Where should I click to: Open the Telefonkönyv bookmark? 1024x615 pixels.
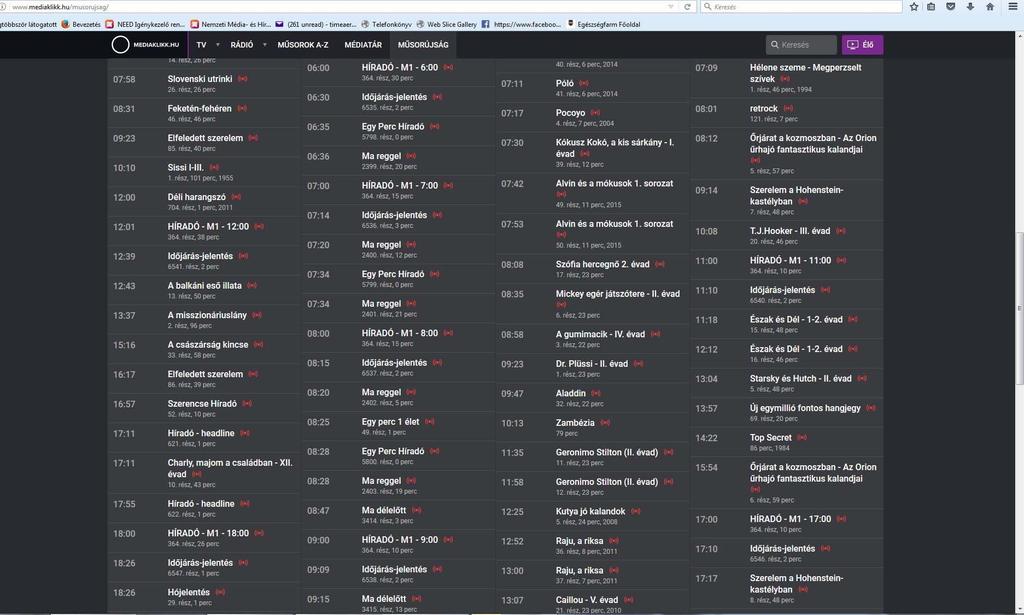pyautogui.click(x=386, y=24)
